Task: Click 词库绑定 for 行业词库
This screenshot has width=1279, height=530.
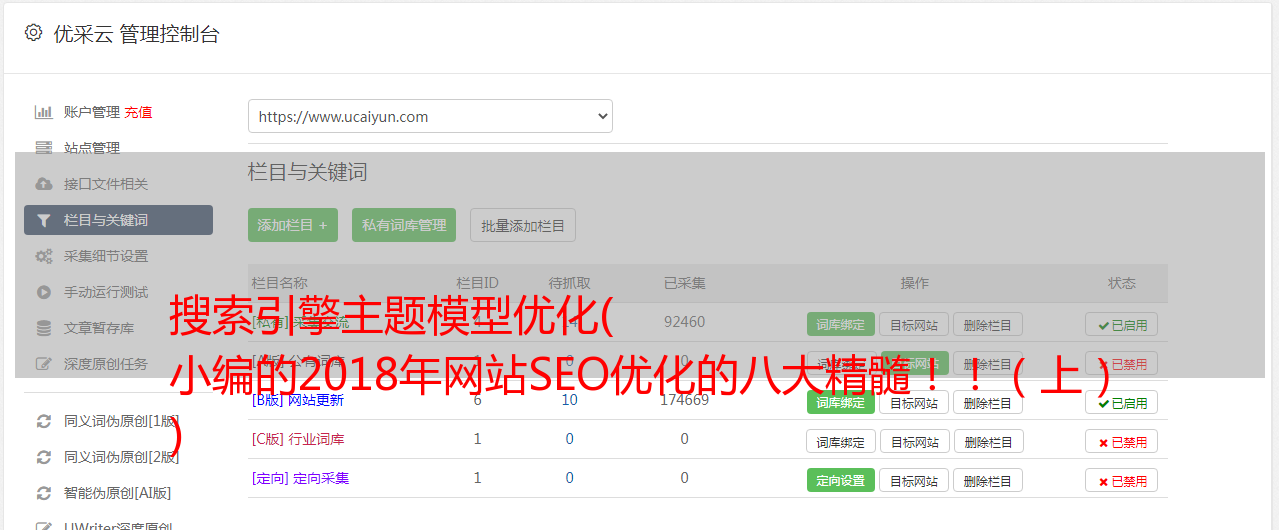Action: 841,441
